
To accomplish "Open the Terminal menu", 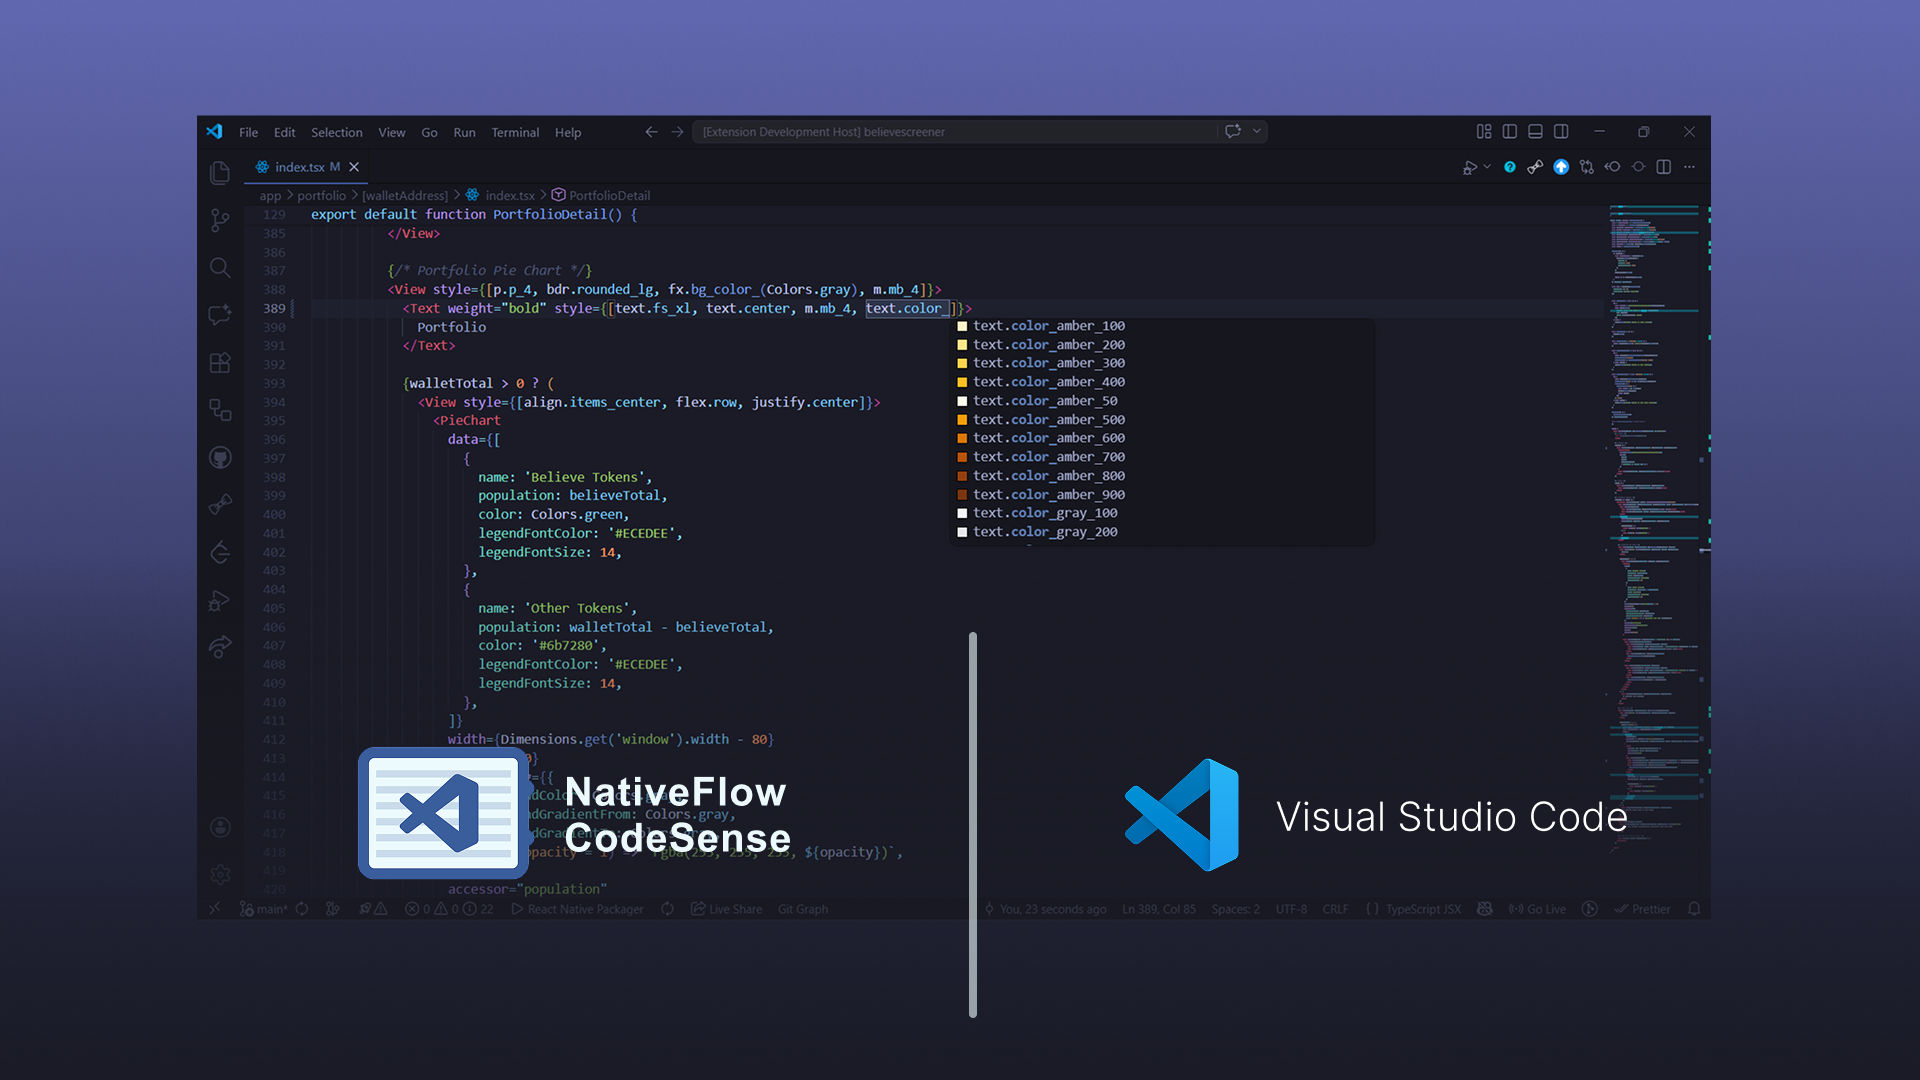I will (515, 132).
